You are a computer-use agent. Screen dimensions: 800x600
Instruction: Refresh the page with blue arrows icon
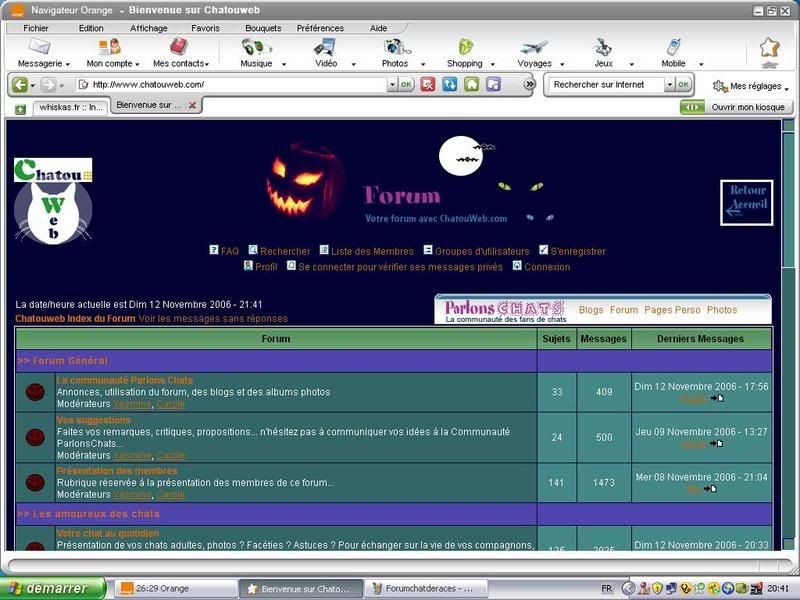tap(449, 84)
